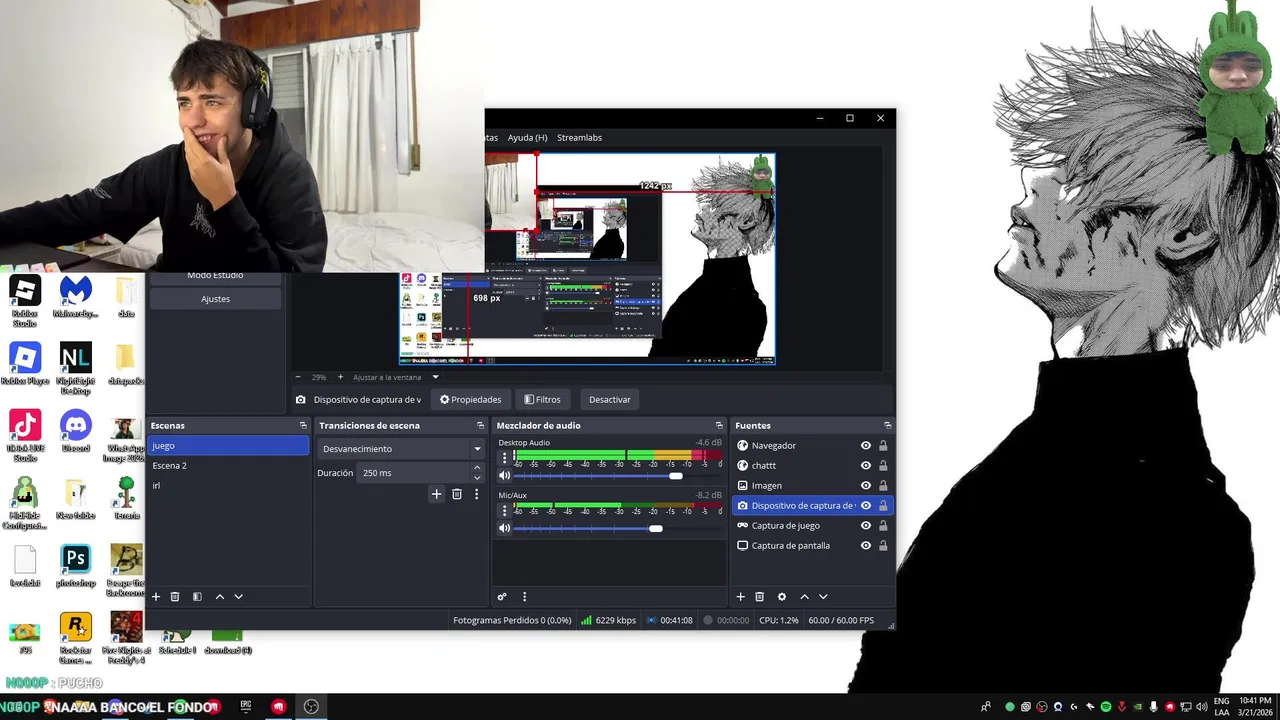Open audio mixer bottom three-dot menu
The width and height of the screenshot is (1280, 720).
click(524, 597)
